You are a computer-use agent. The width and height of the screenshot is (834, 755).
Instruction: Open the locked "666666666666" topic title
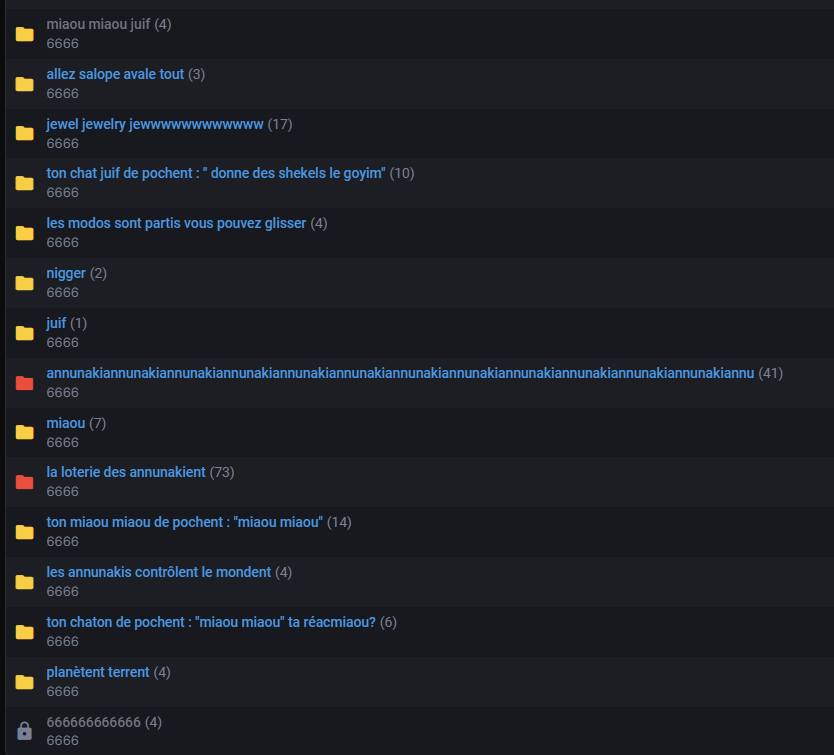point(94,721)
